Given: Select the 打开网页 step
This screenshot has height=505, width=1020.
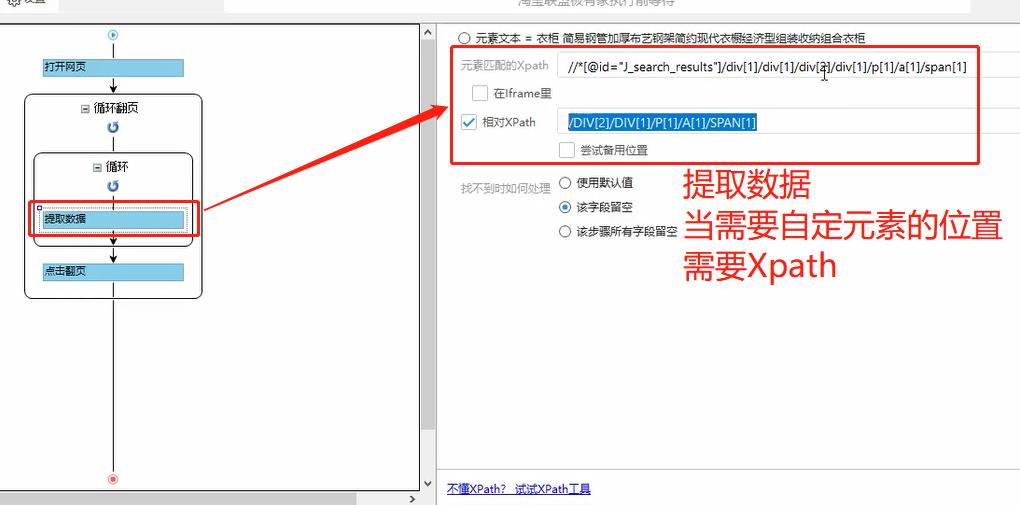Looking at the screenshot, I should [113, 68].
